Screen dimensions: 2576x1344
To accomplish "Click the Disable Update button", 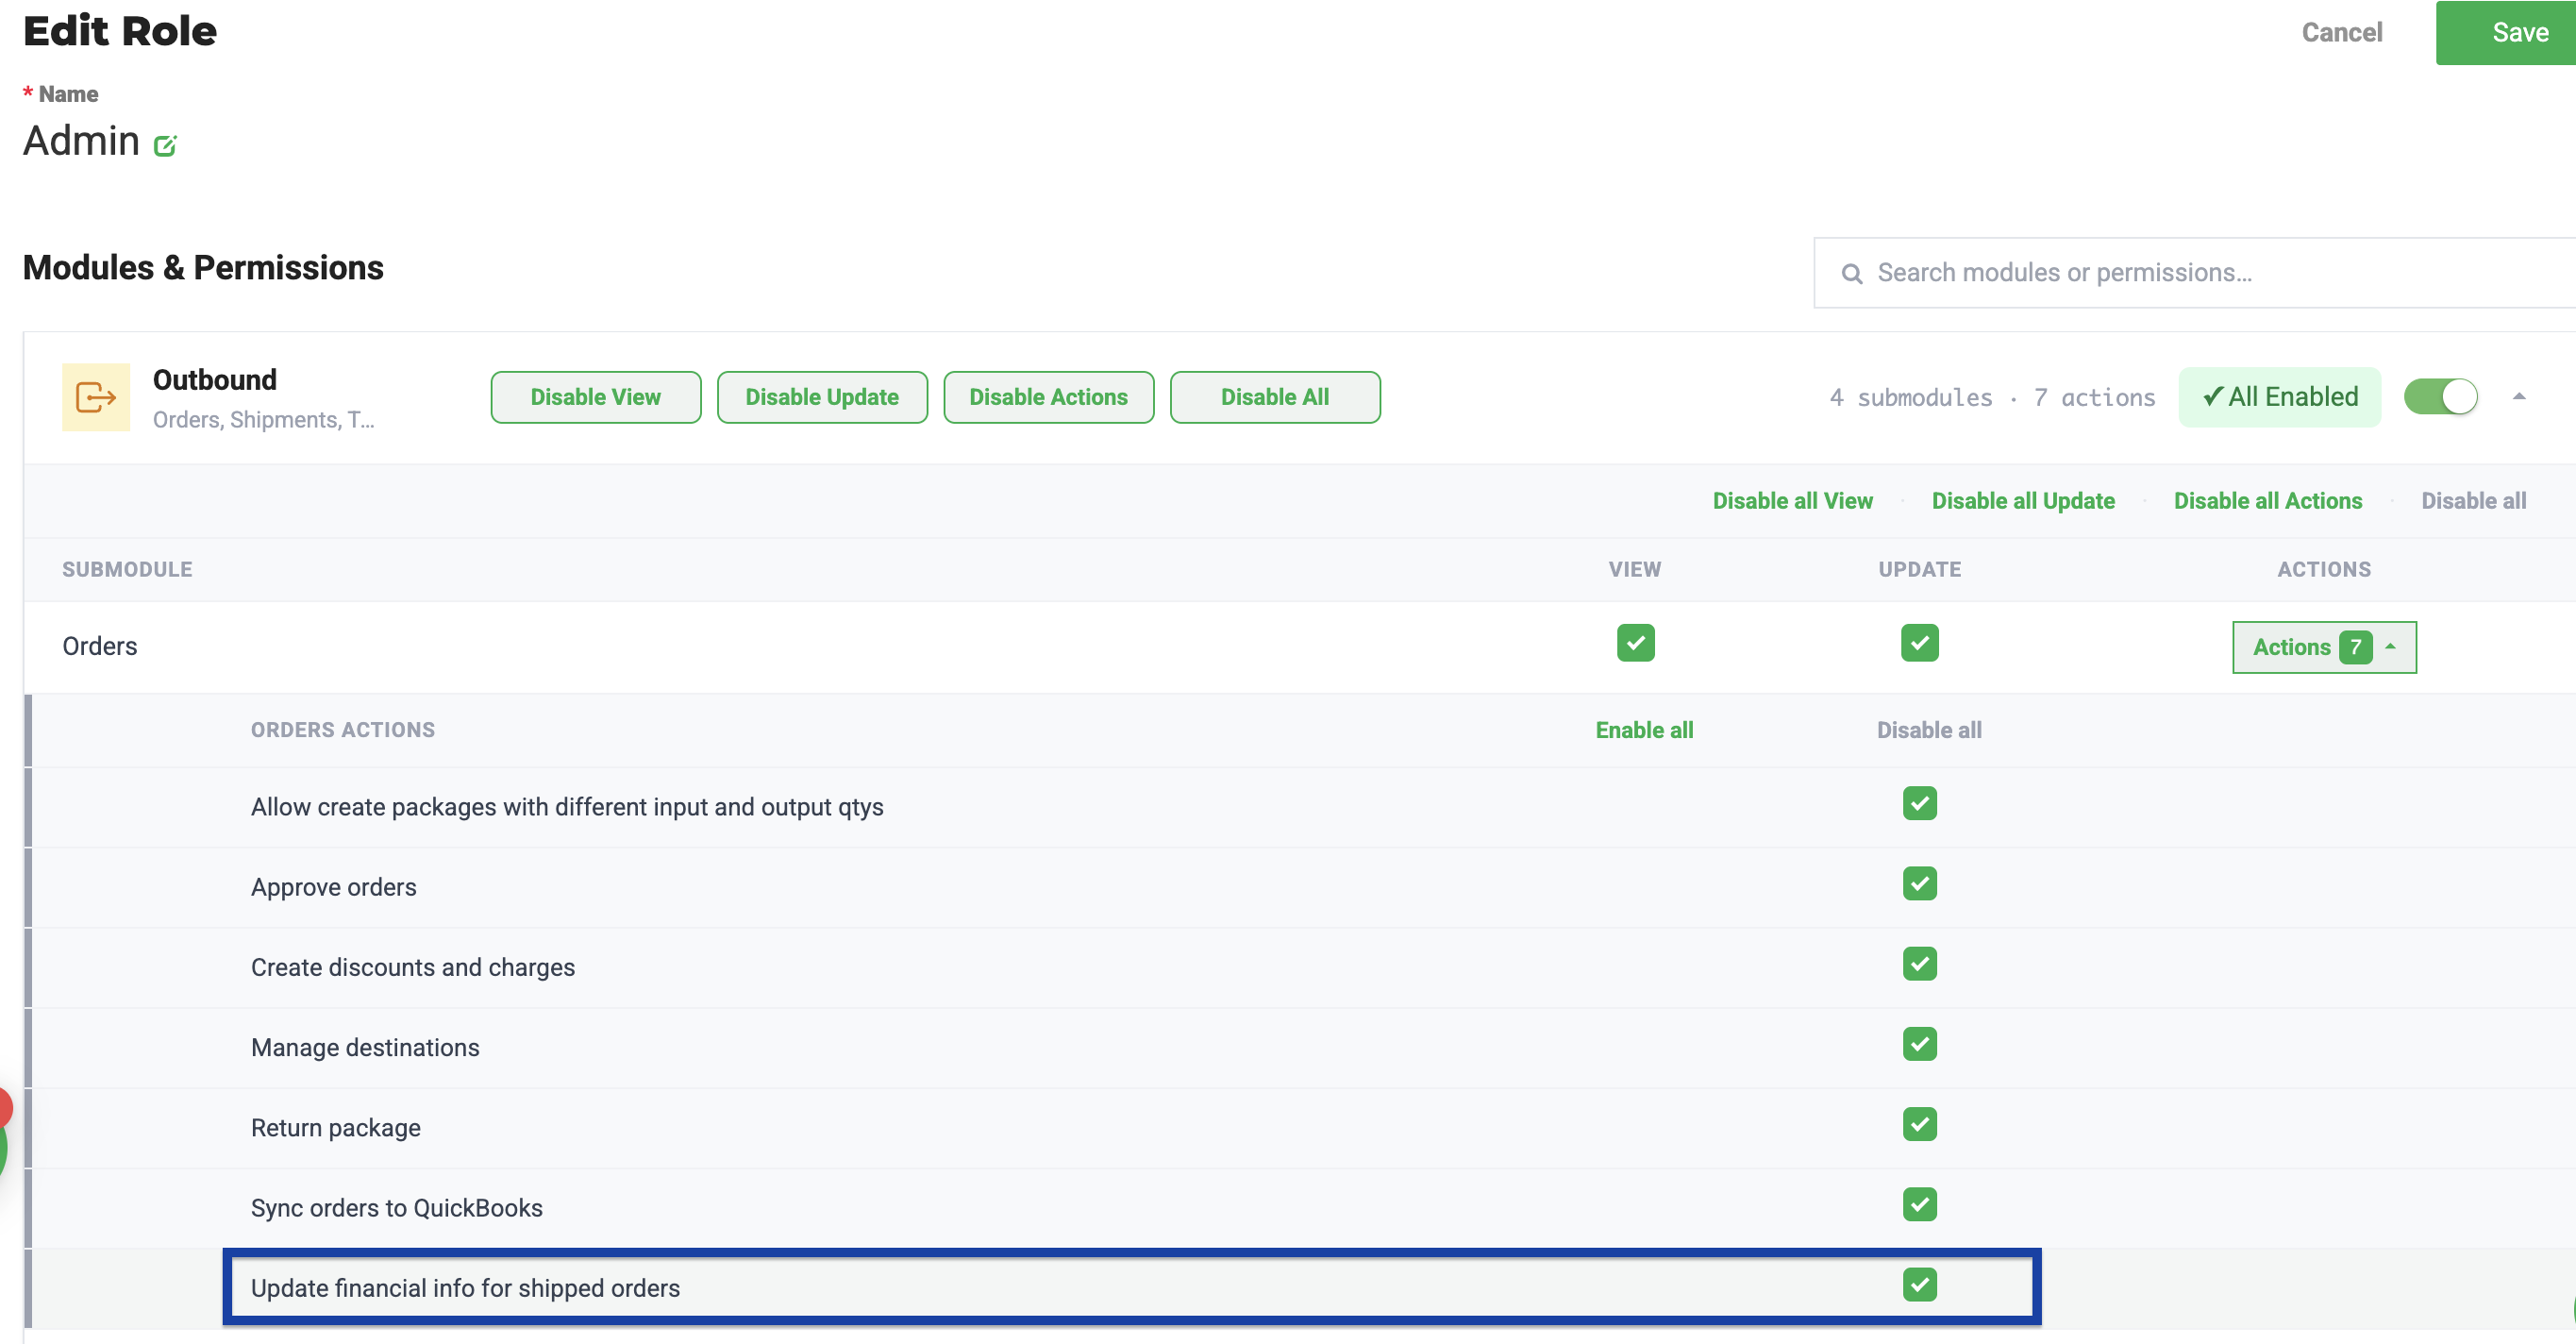I will pyautogui.click(x=822, y=397).
